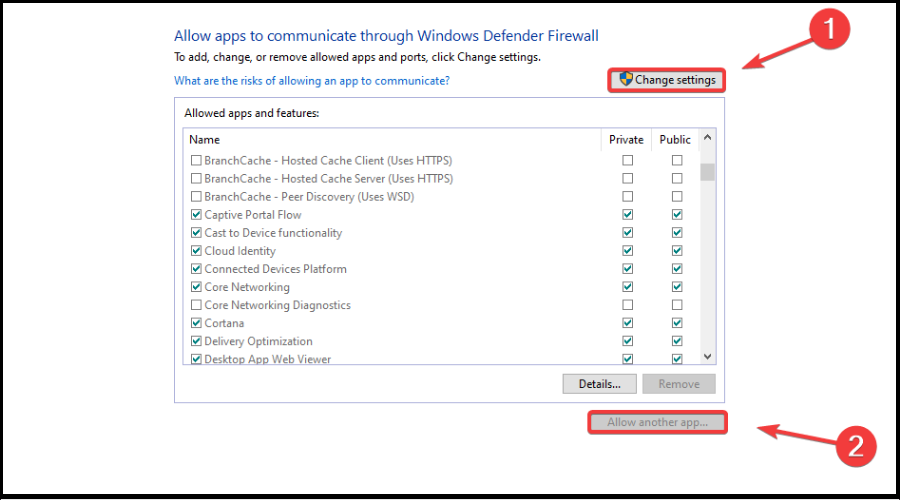Uncheck Connected Devices Platform name checkbox
900x500 pixels.
[x=196, y=269]
